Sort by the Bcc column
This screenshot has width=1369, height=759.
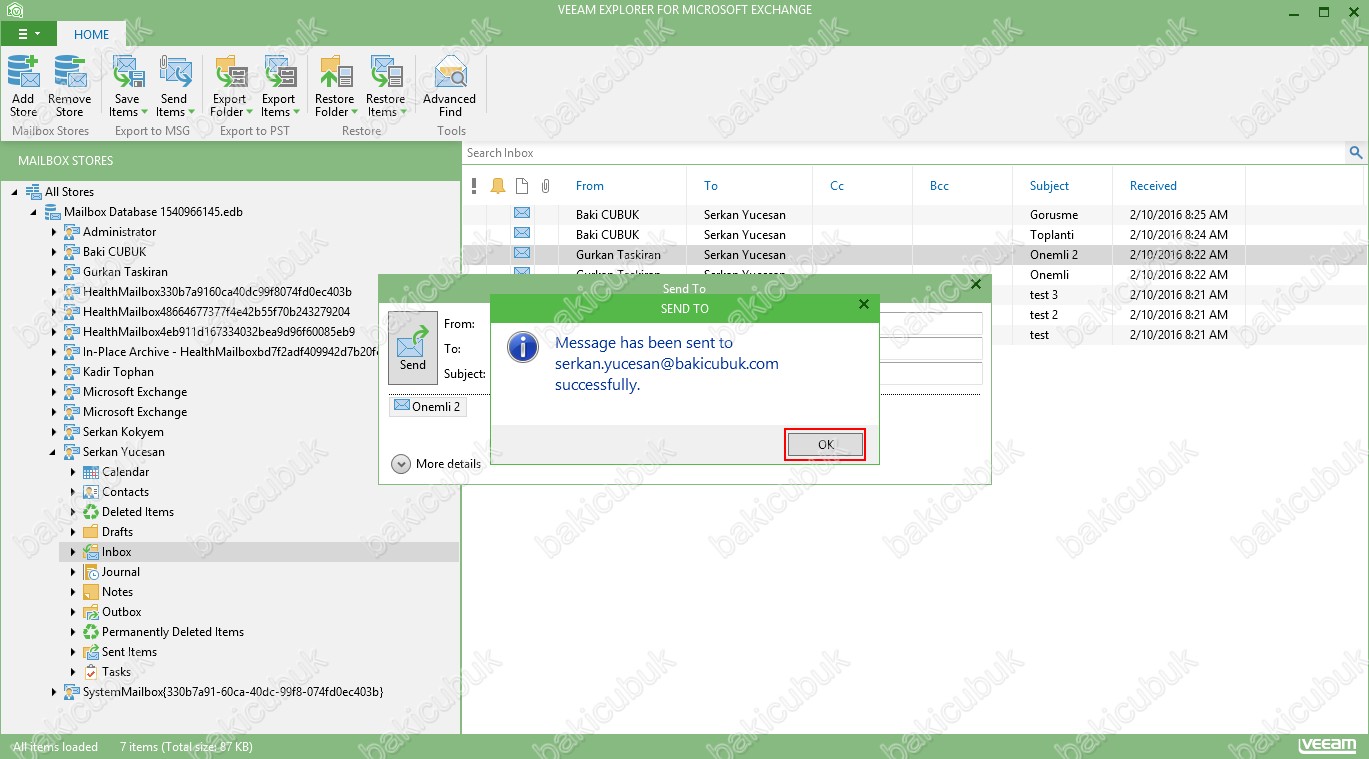pyautogui.click(x=939, y=186)
